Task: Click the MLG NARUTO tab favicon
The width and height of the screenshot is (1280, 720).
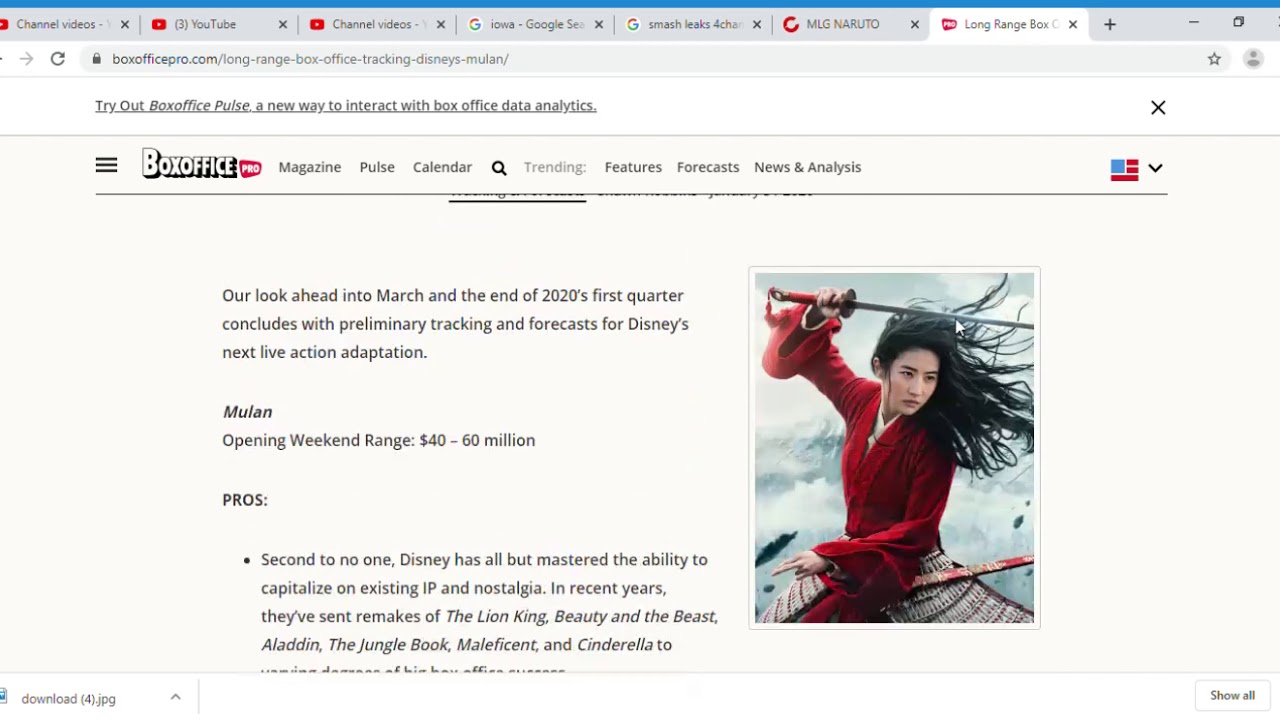Action: click(x=791, y=24)
